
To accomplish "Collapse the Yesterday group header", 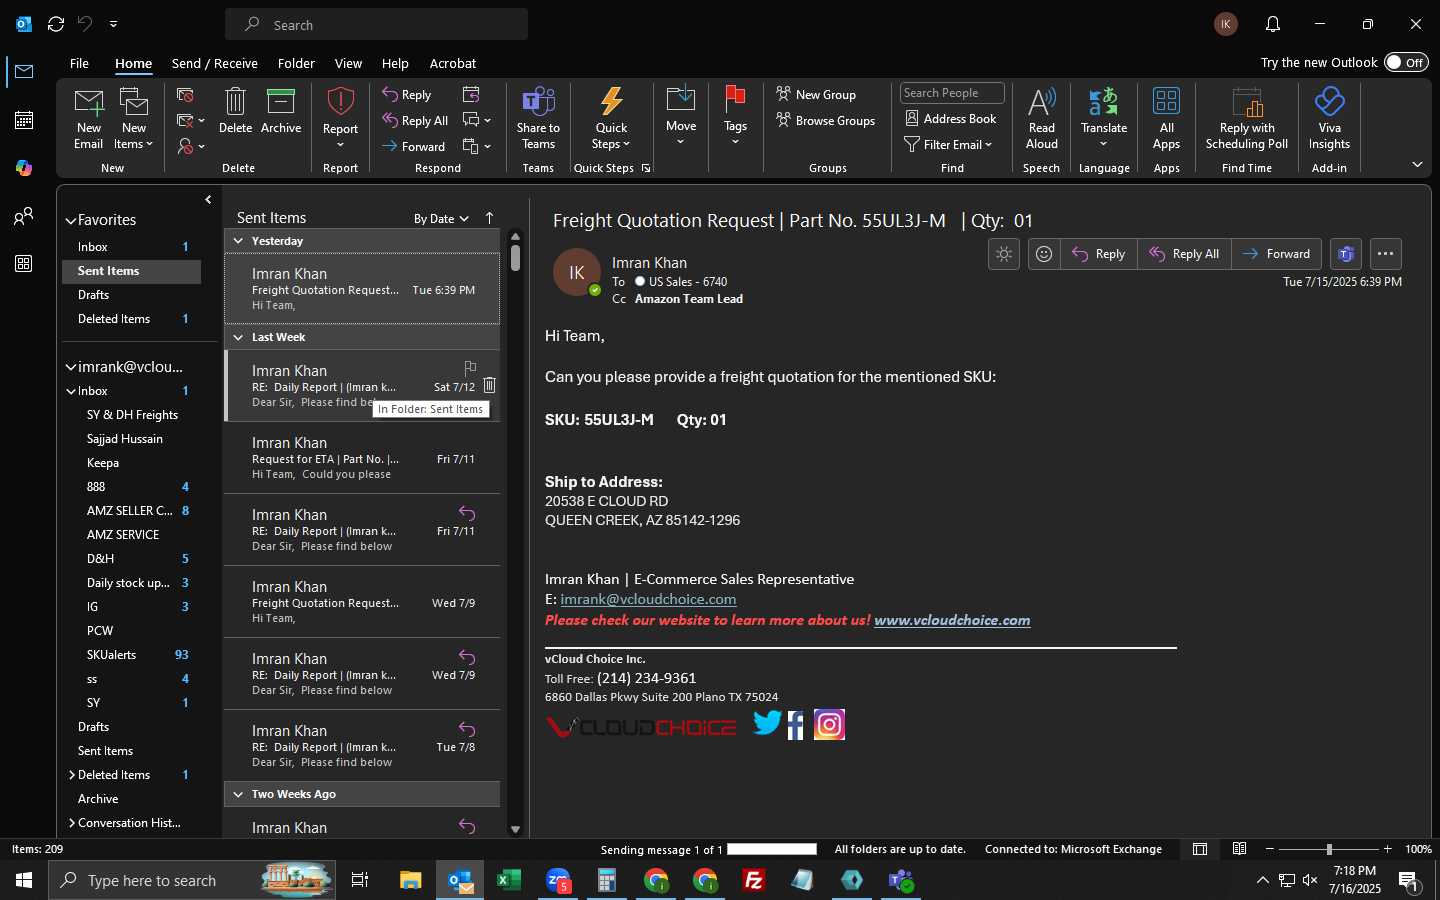I will point(238,241).
